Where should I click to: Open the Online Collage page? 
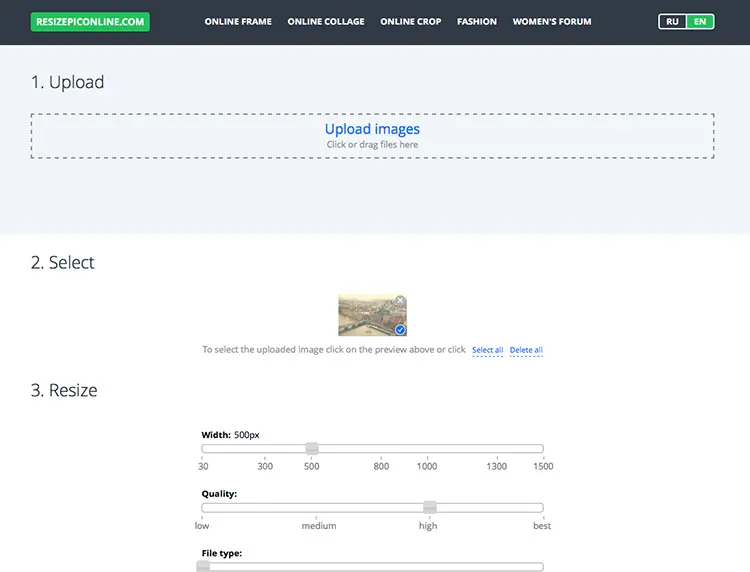pos(326,22)
